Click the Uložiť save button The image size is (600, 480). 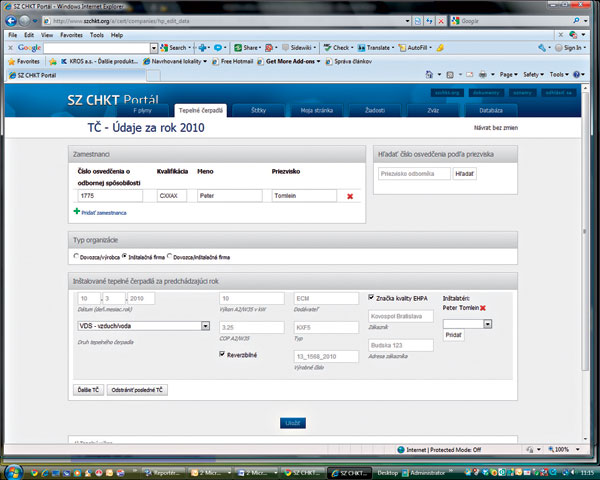click(x=290, y=423)
